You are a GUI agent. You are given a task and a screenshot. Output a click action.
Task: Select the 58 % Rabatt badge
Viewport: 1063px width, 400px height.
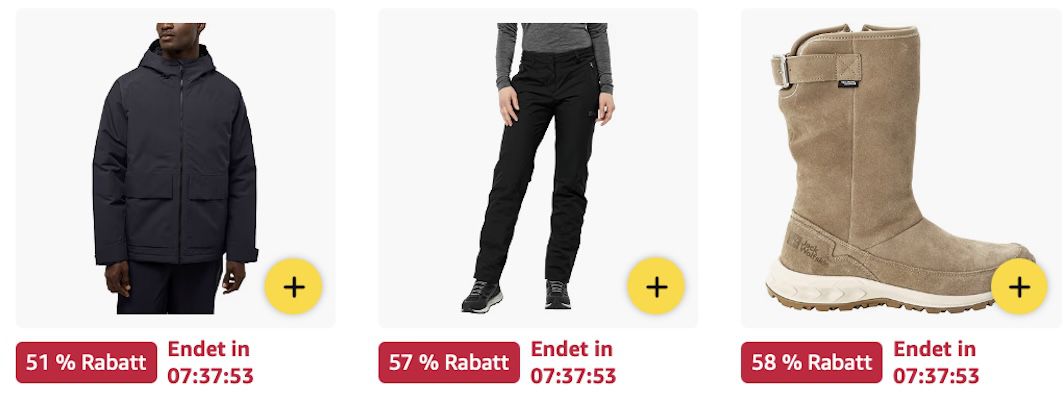pos(811,363)
